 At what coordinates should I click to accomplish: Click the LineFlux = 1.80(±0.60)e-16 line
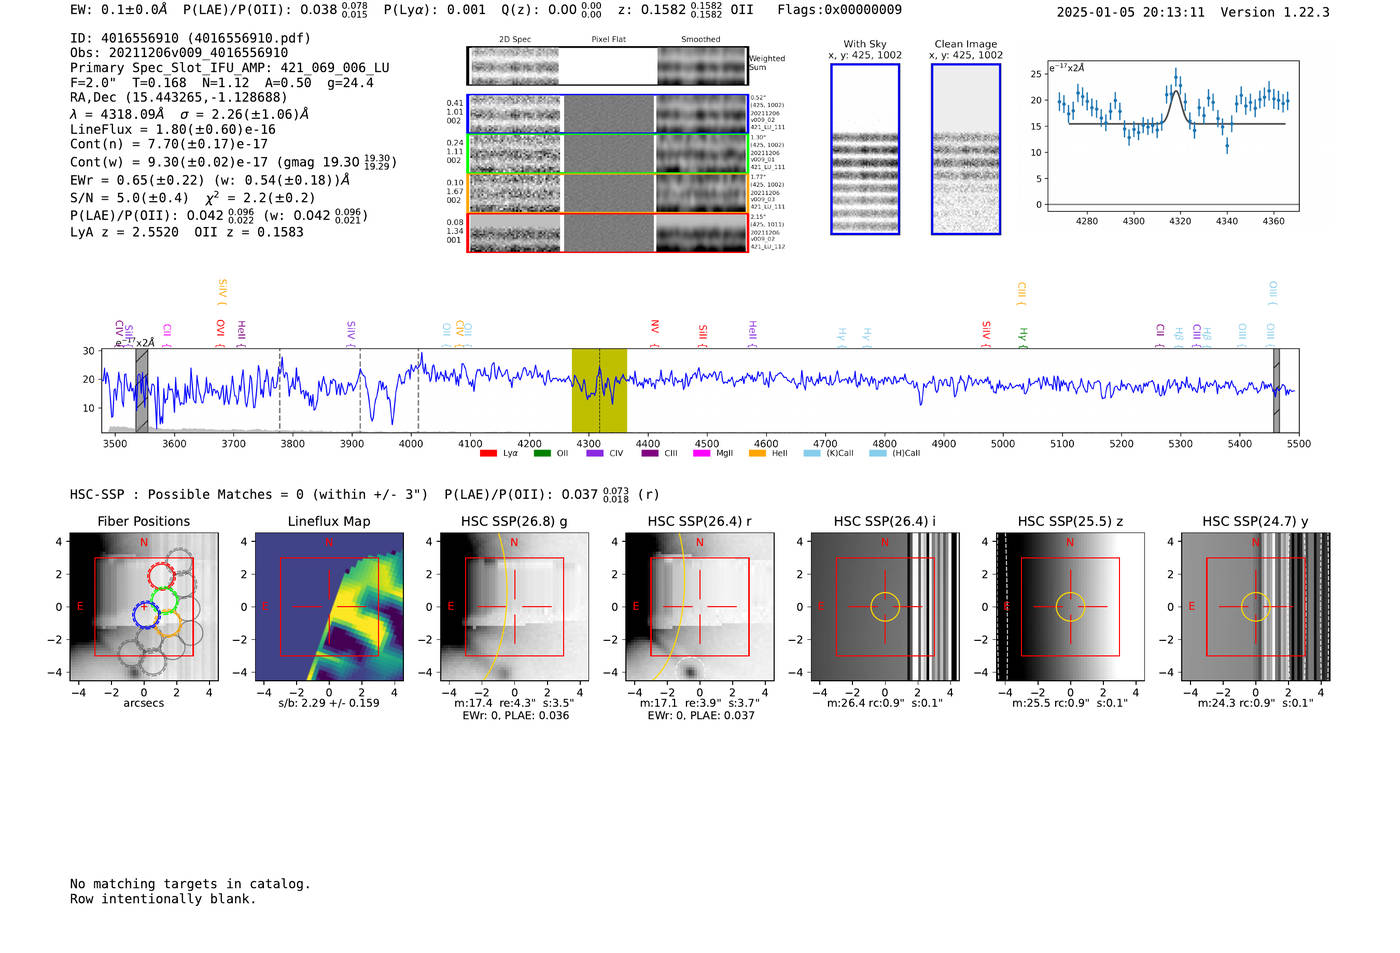coord(173,129)
